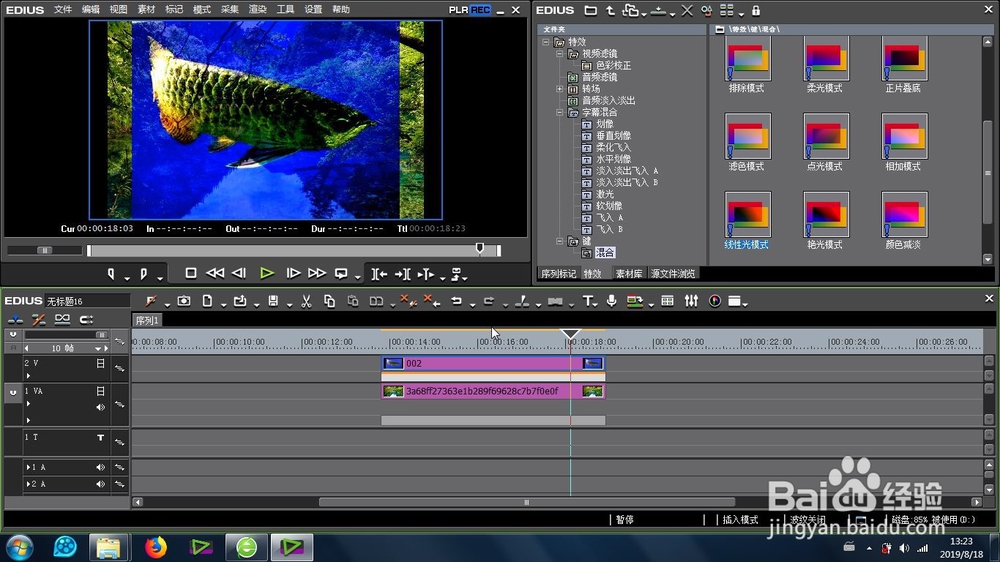
Task: Click the microphone voice-over icon
Action: 611,300
